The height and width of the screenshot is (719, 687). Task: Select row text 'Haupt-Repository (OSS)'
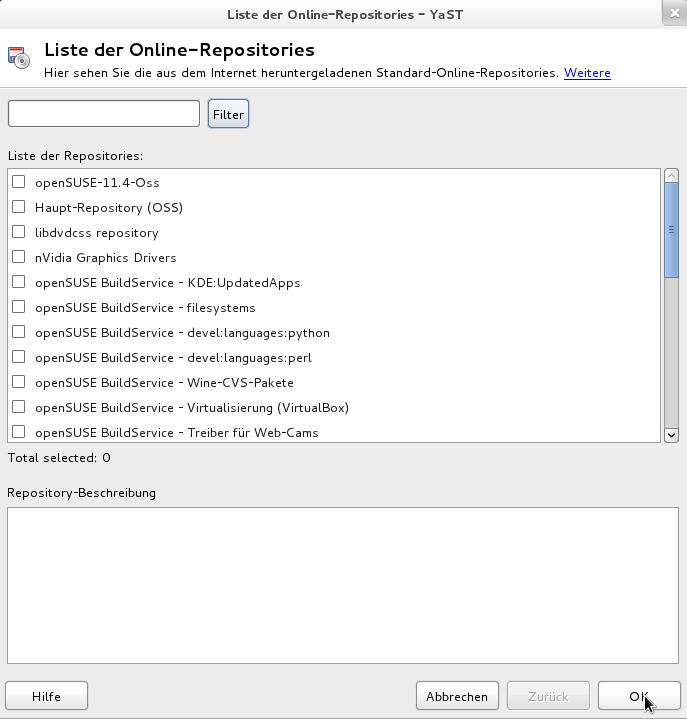click(109, 208)
